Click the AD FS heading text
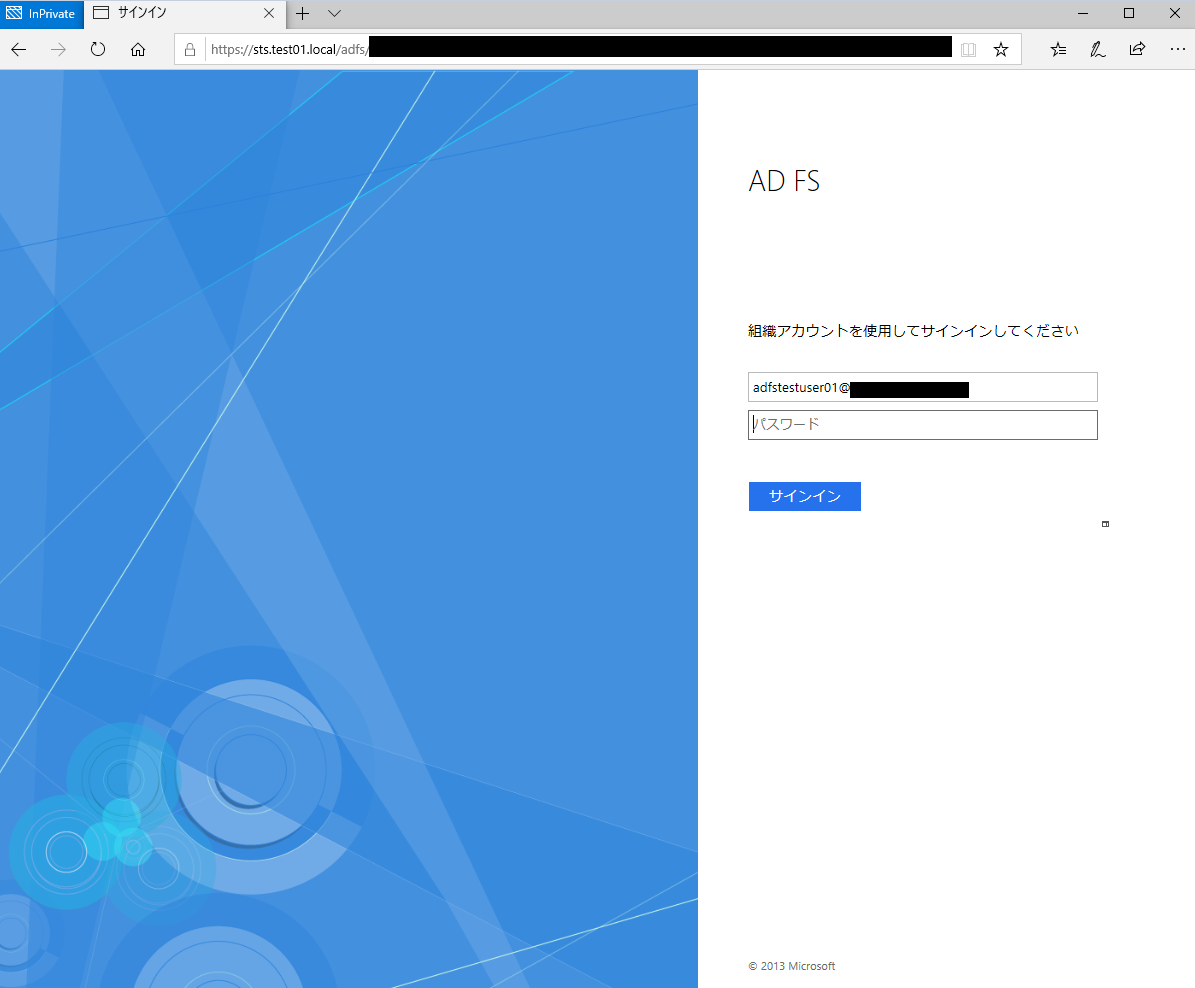The width and height of the screenshot is (1195, 988). pyautogui.click(x=783, y=181)
